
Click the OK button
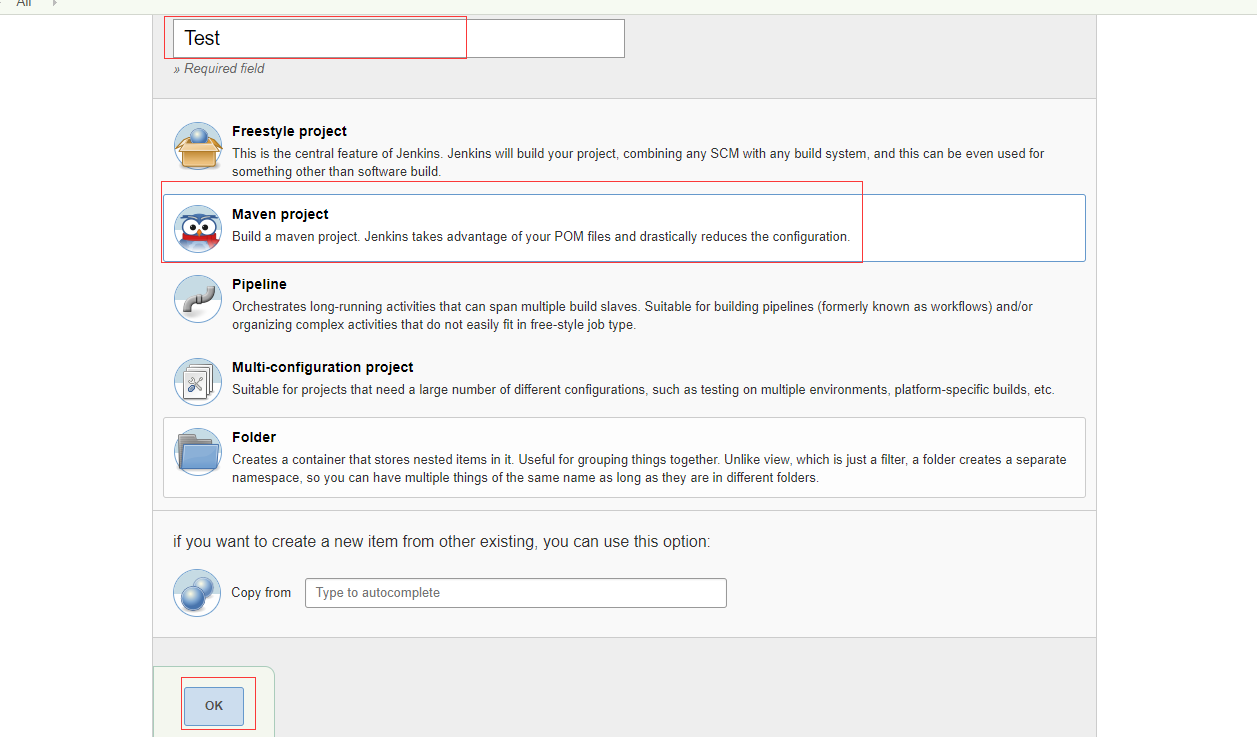(x=214, y=706)
